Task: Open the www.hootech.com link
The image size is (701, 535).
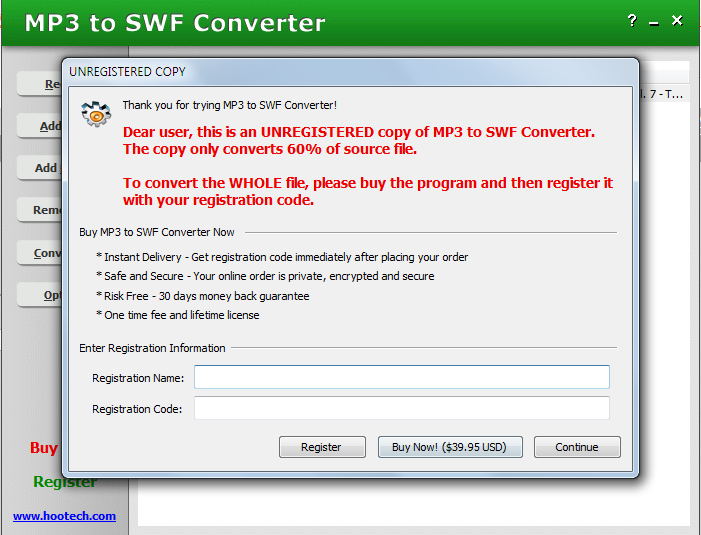Action: click(64, 516)
